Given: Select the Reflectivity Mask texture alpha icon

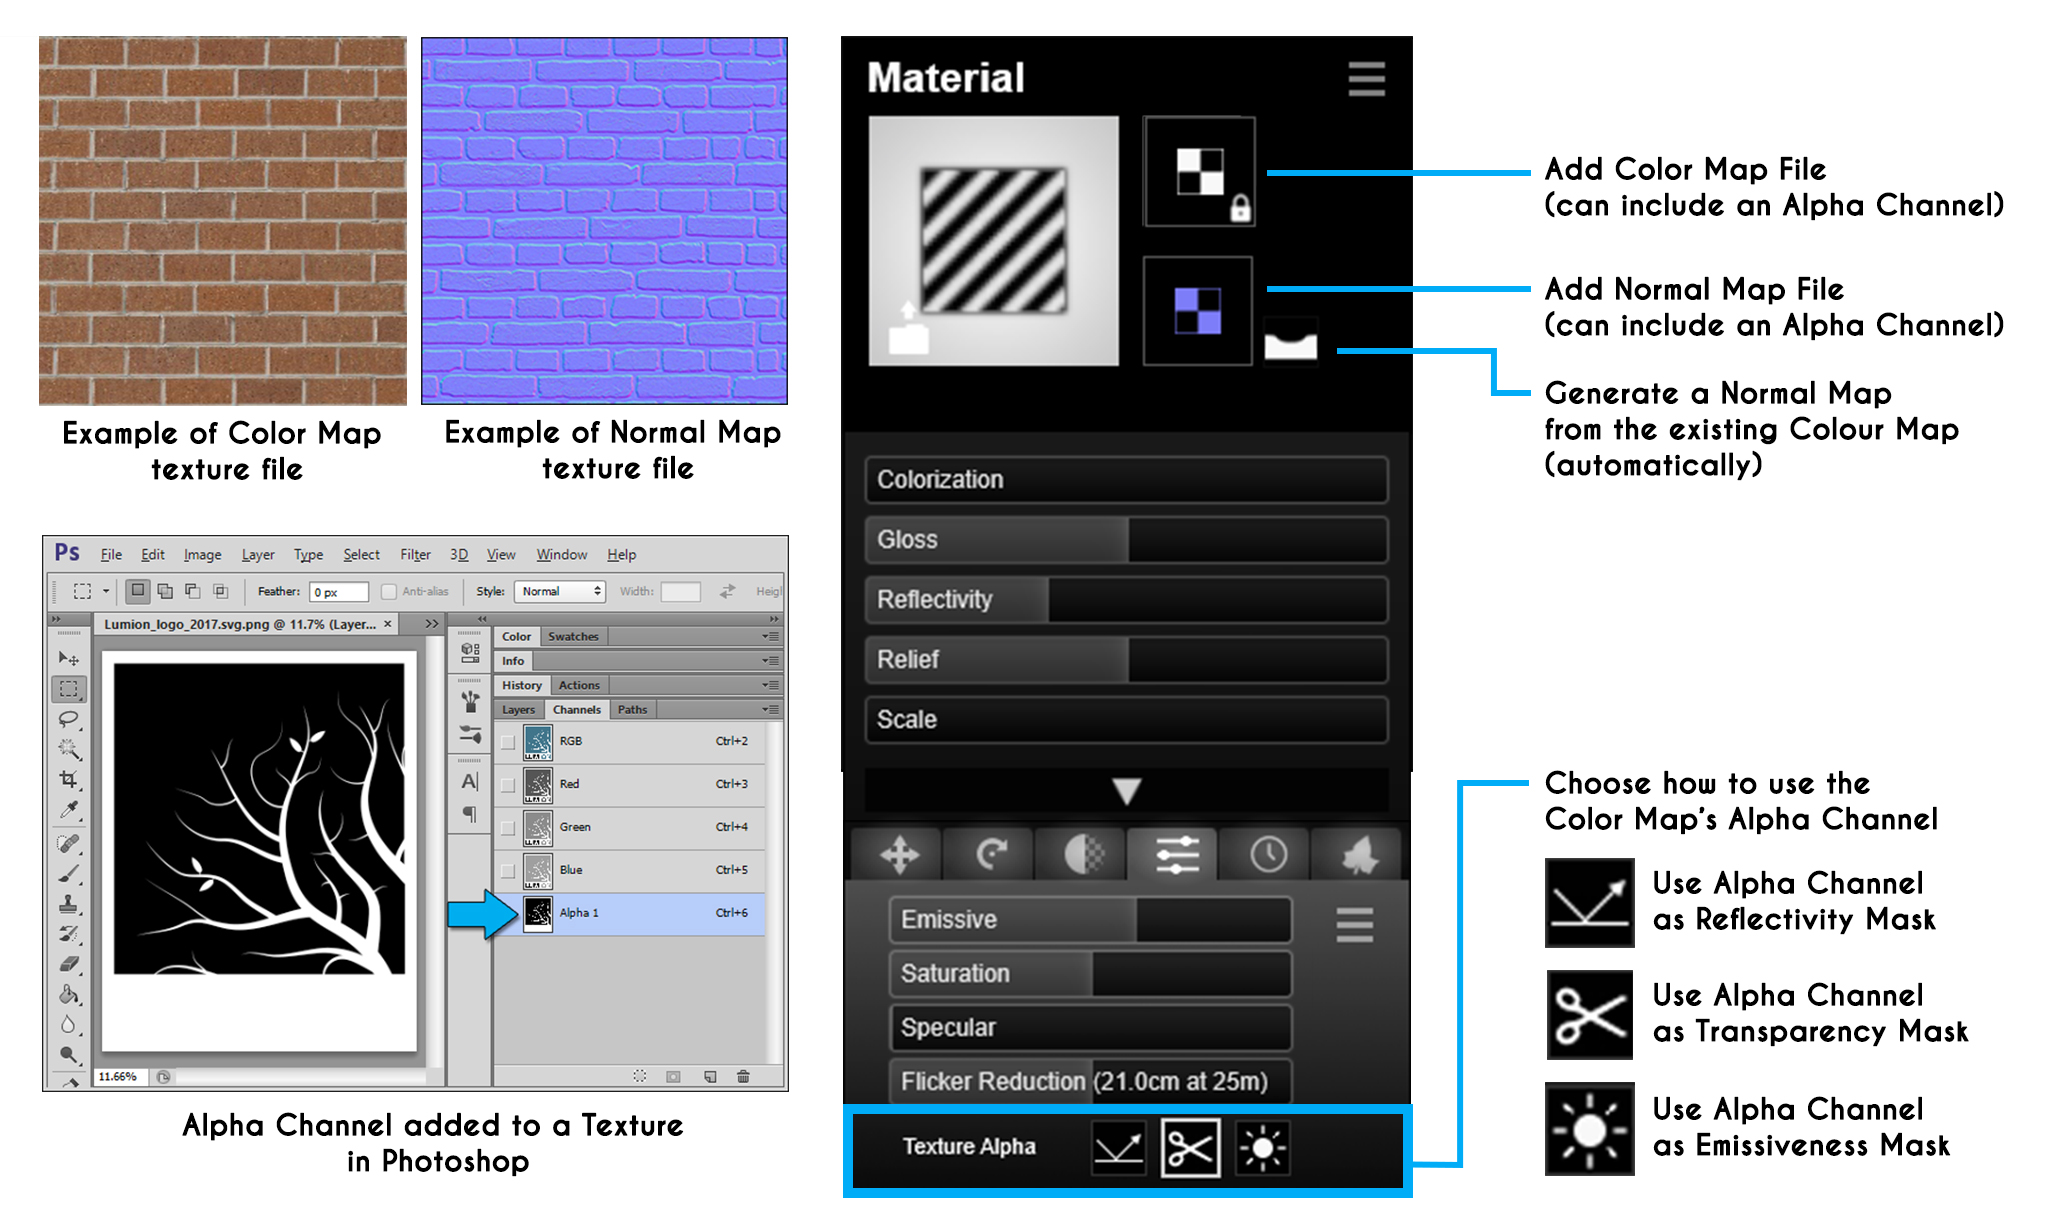Looking at the screenshot, I should point(1118,1148).
